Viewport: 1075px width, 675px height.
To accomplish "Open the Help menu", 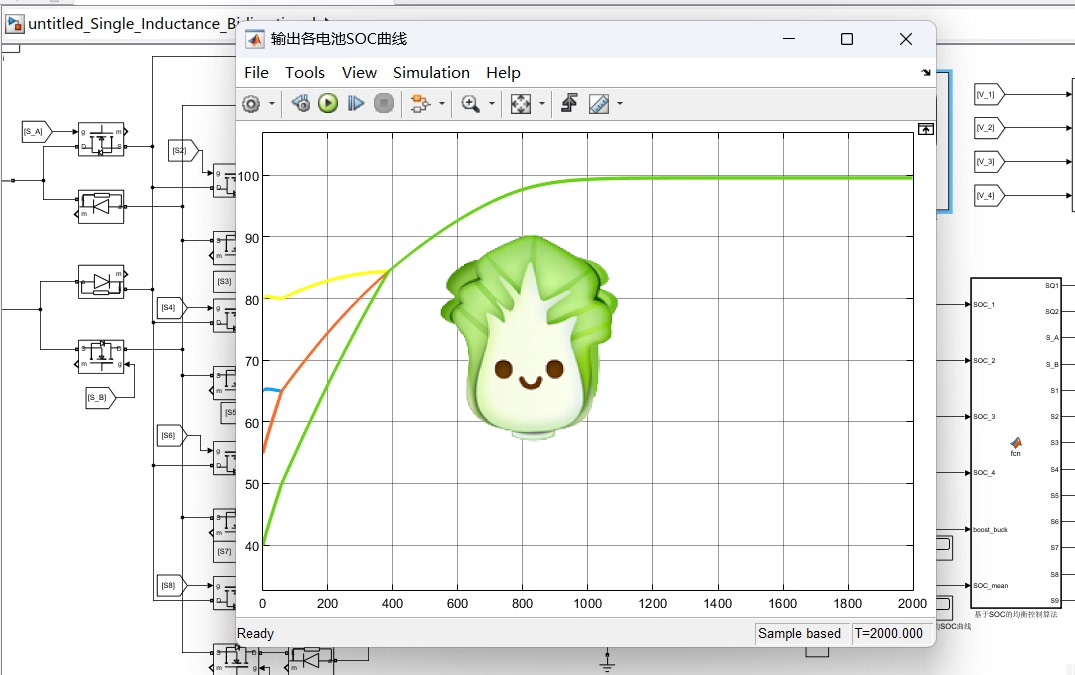I will point(503,73).
